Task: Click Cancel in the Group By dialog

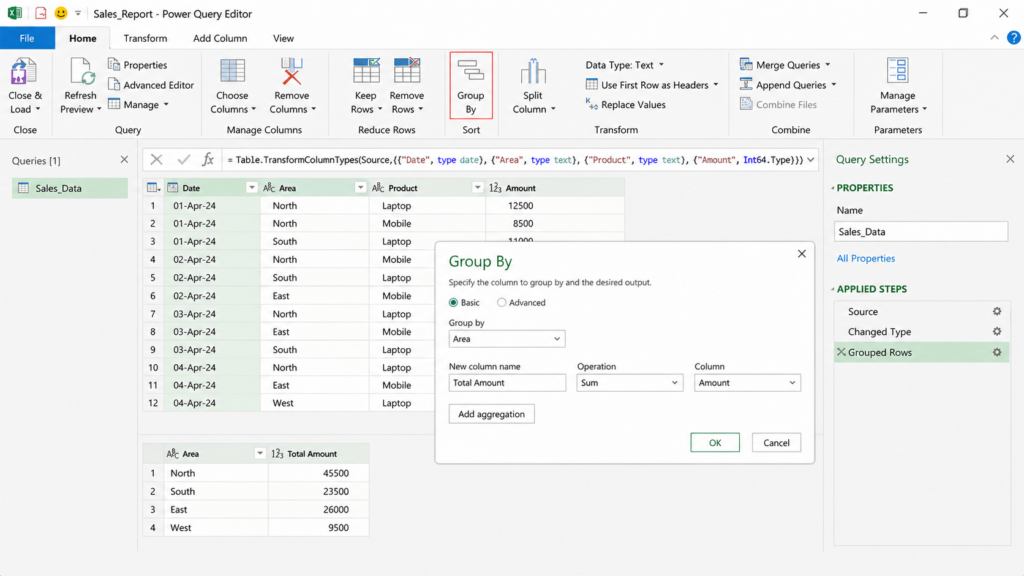Action: coord(776,443)
